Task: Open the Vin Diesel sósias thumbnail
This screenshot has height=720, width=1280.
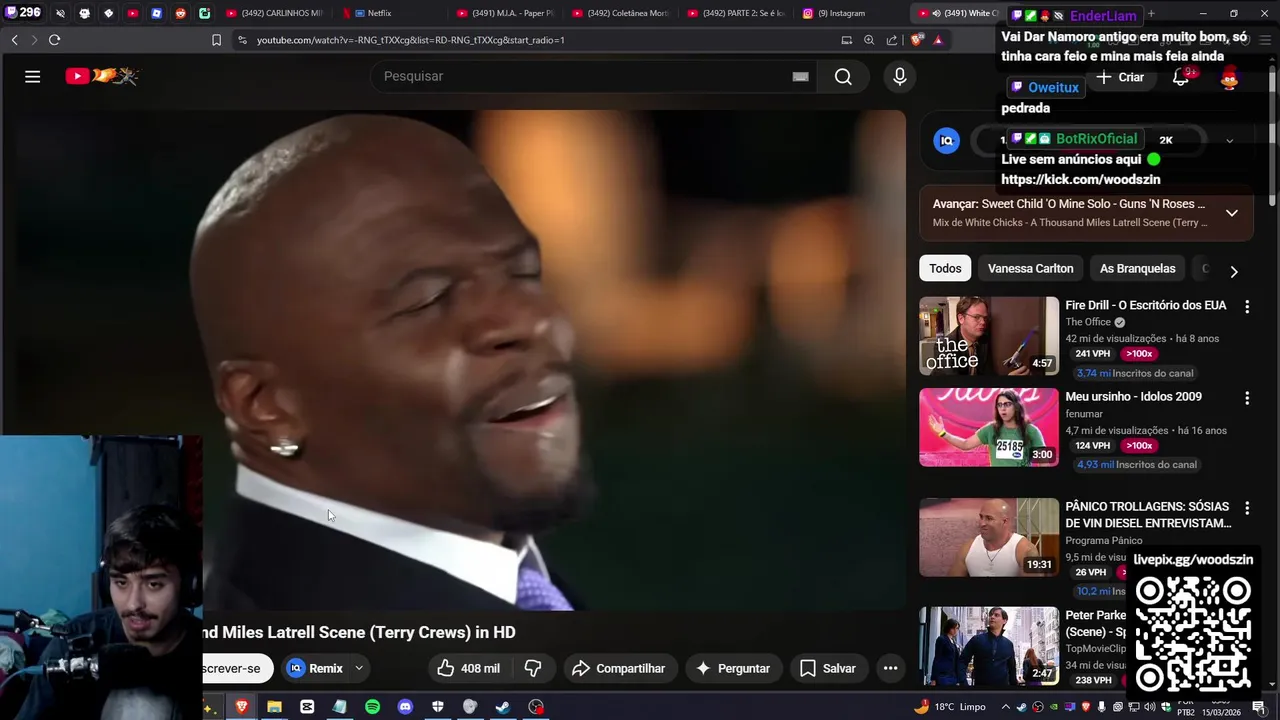Action: [x=988, y=537]
